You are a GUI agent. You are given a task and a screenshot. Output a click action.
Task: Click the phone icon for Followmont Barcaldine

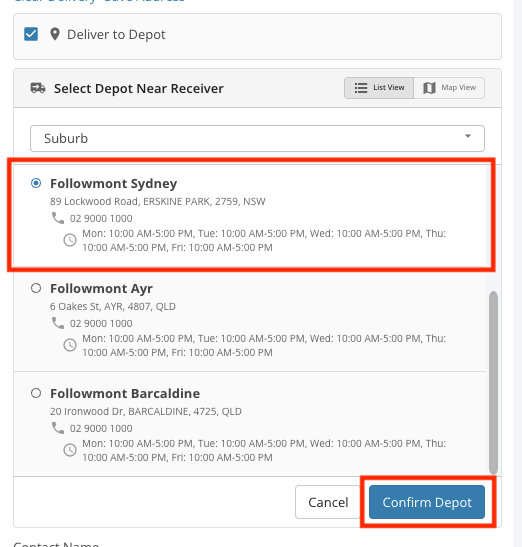pos(58,428)
